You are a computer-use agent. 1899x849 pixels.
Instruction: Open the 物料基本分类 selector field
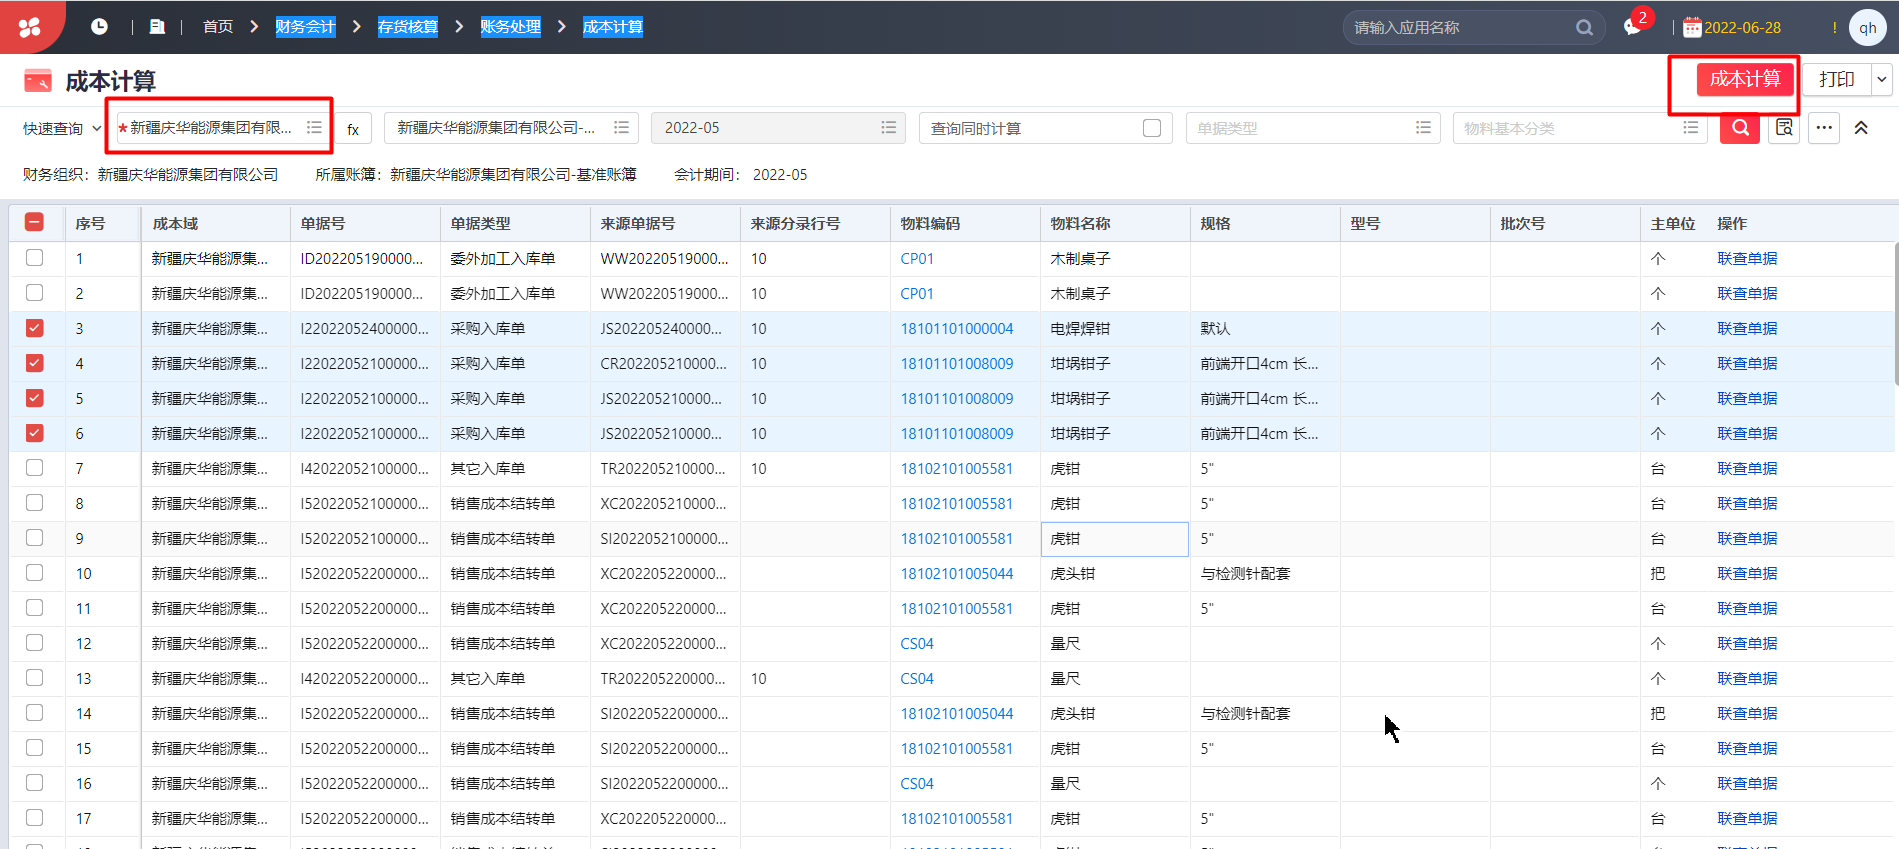coord(1580,128)
